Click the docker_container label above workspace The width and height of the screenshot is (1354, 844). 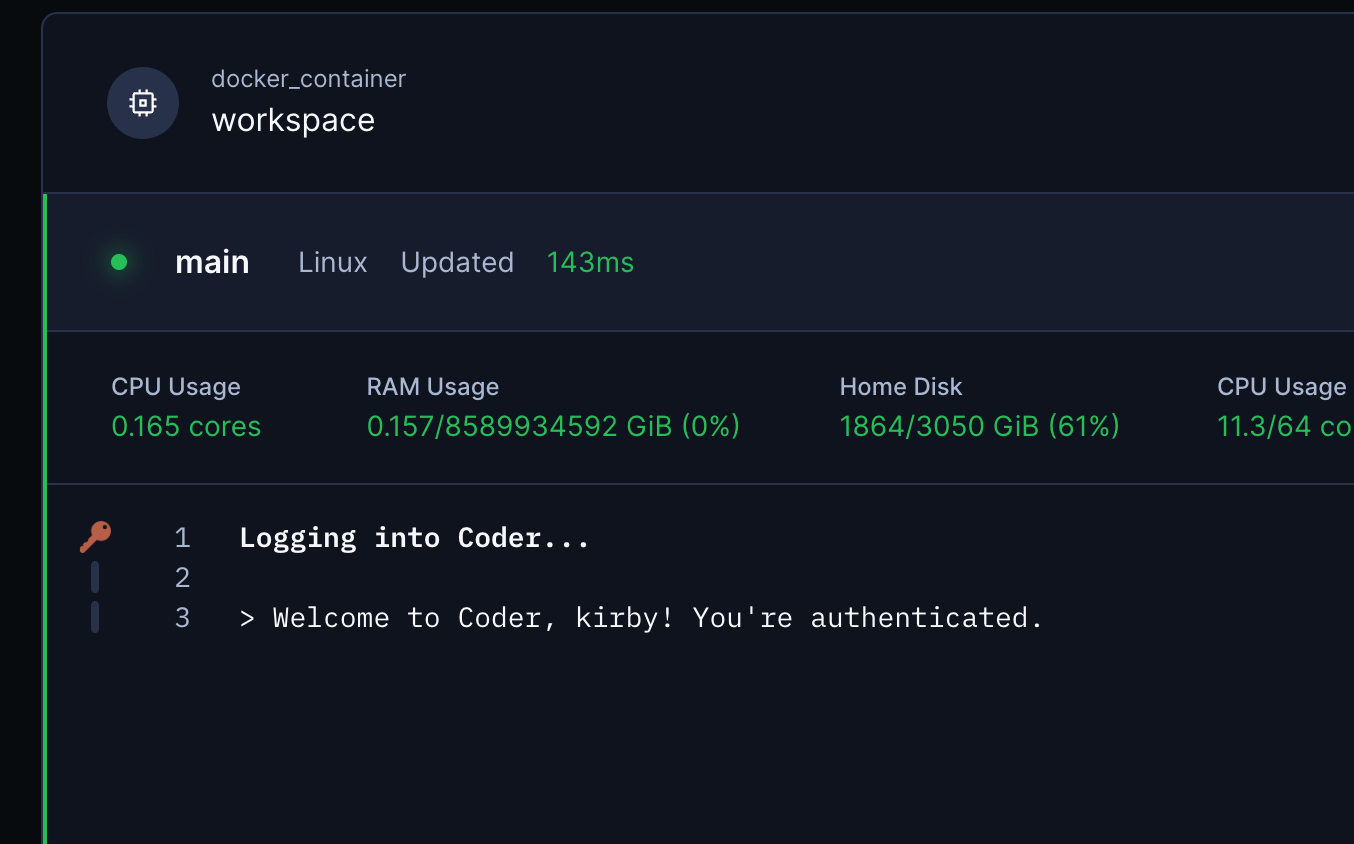click(308, 78)
